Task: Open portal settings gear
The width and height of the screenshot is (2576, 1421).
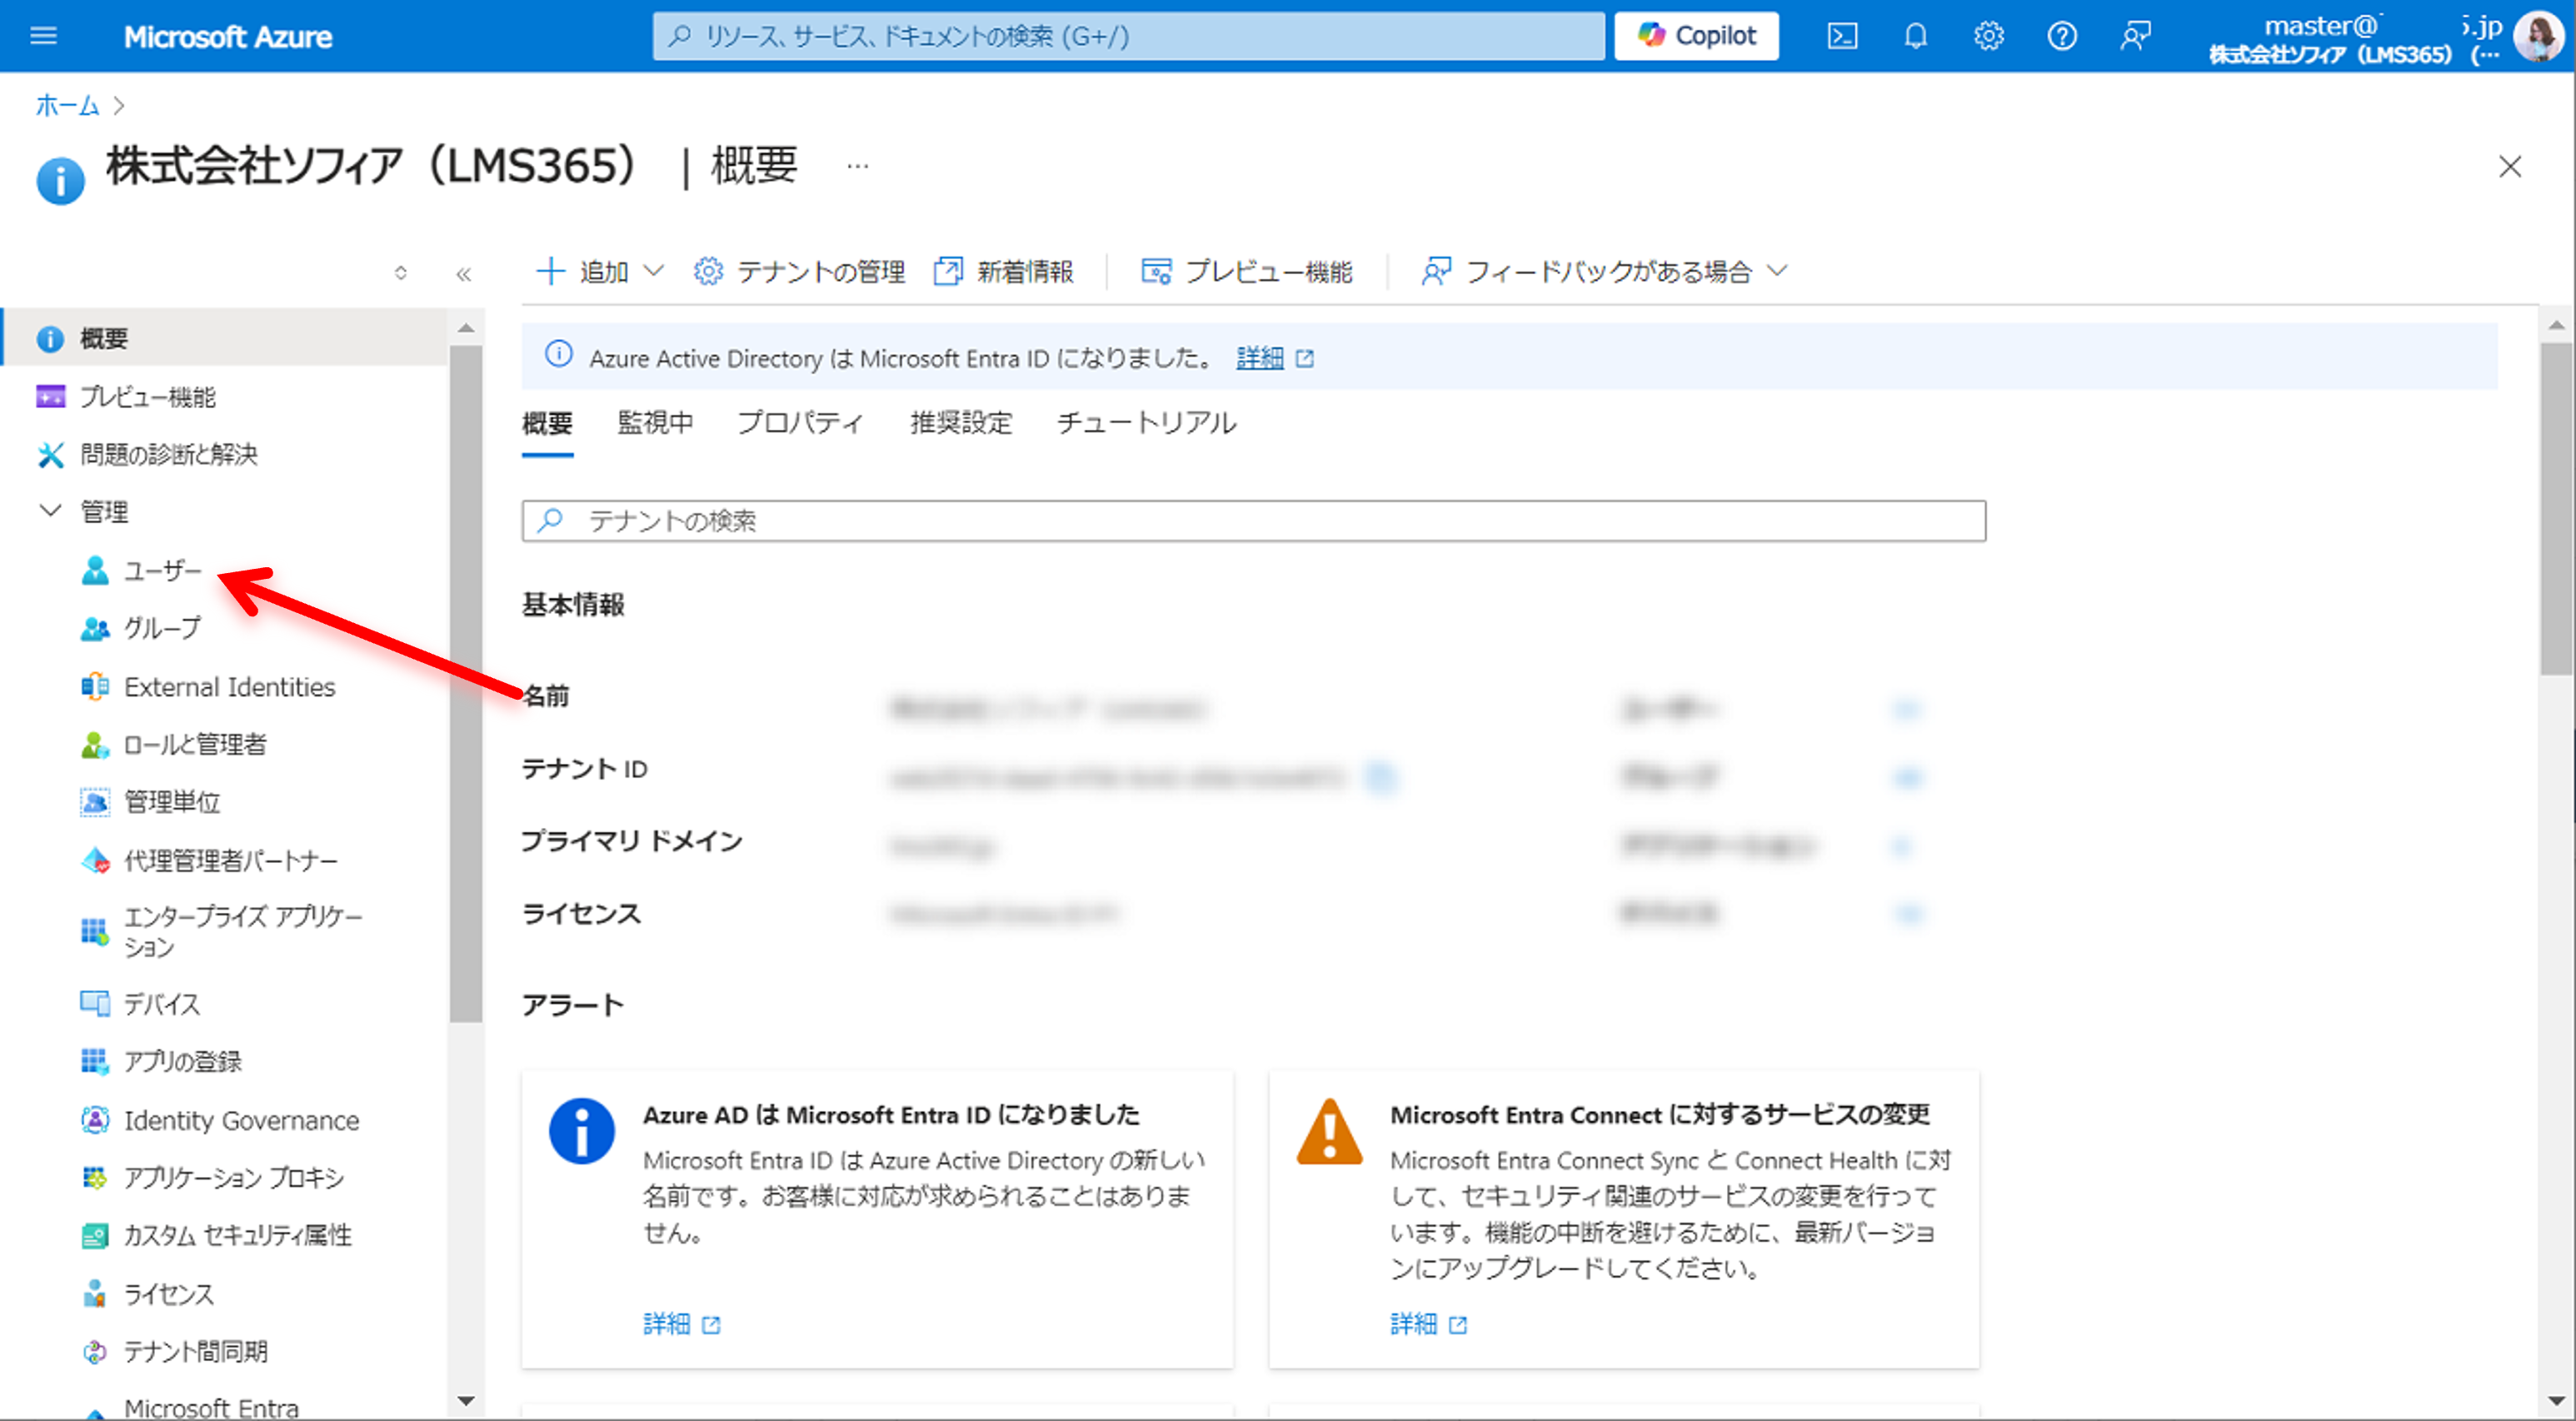Action: pos(1988,36)
